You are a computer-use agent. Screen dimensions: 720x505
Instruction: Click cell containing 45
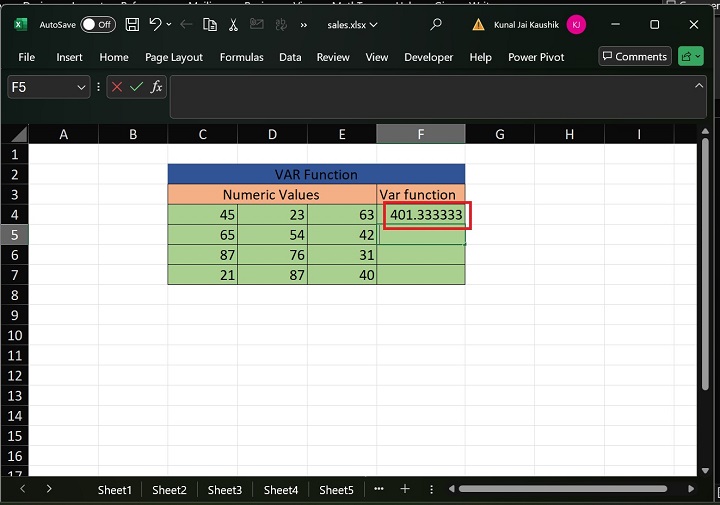202,215
